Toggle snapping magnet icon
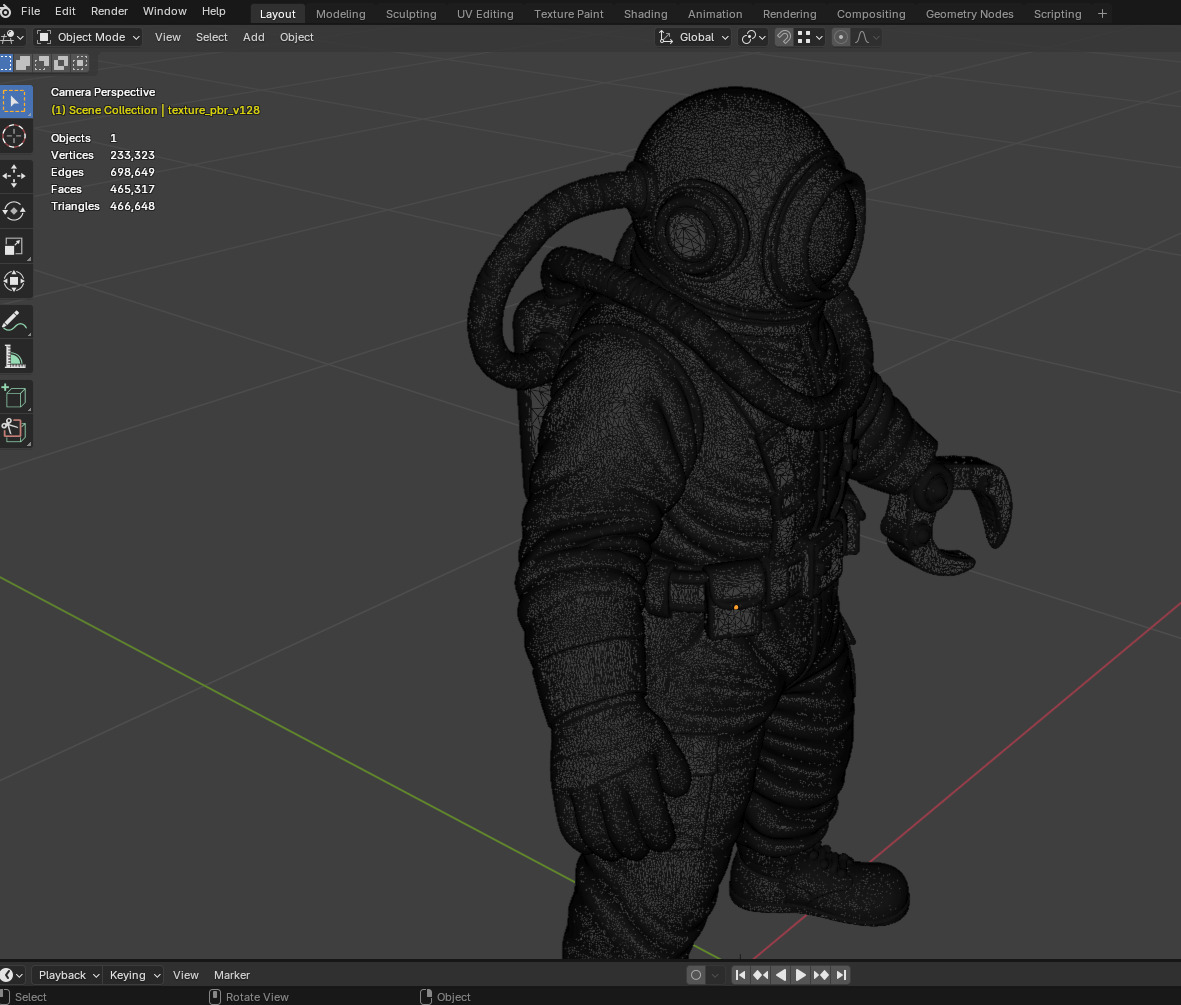This screenshot has width=1181, height=1005. (784, 37)
